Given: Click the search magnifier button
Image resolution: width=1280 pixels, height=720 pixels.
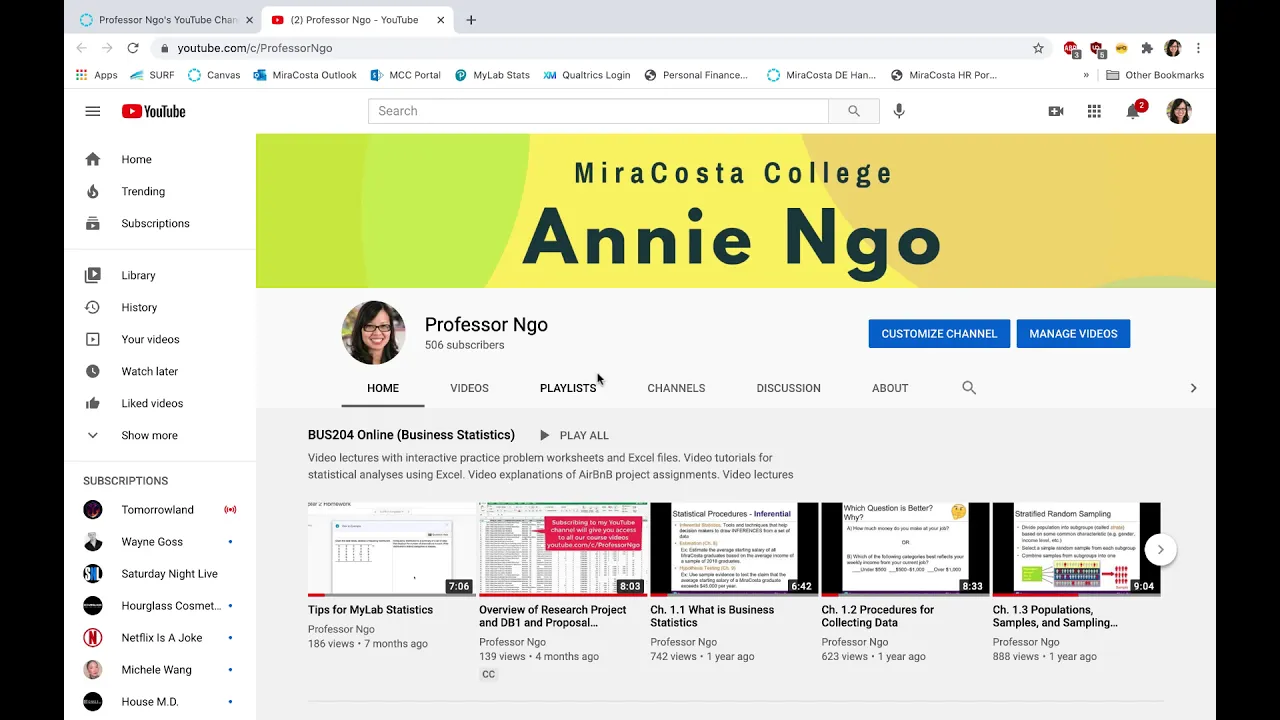Looking at the screenshot, I should (x=854, y=111).
